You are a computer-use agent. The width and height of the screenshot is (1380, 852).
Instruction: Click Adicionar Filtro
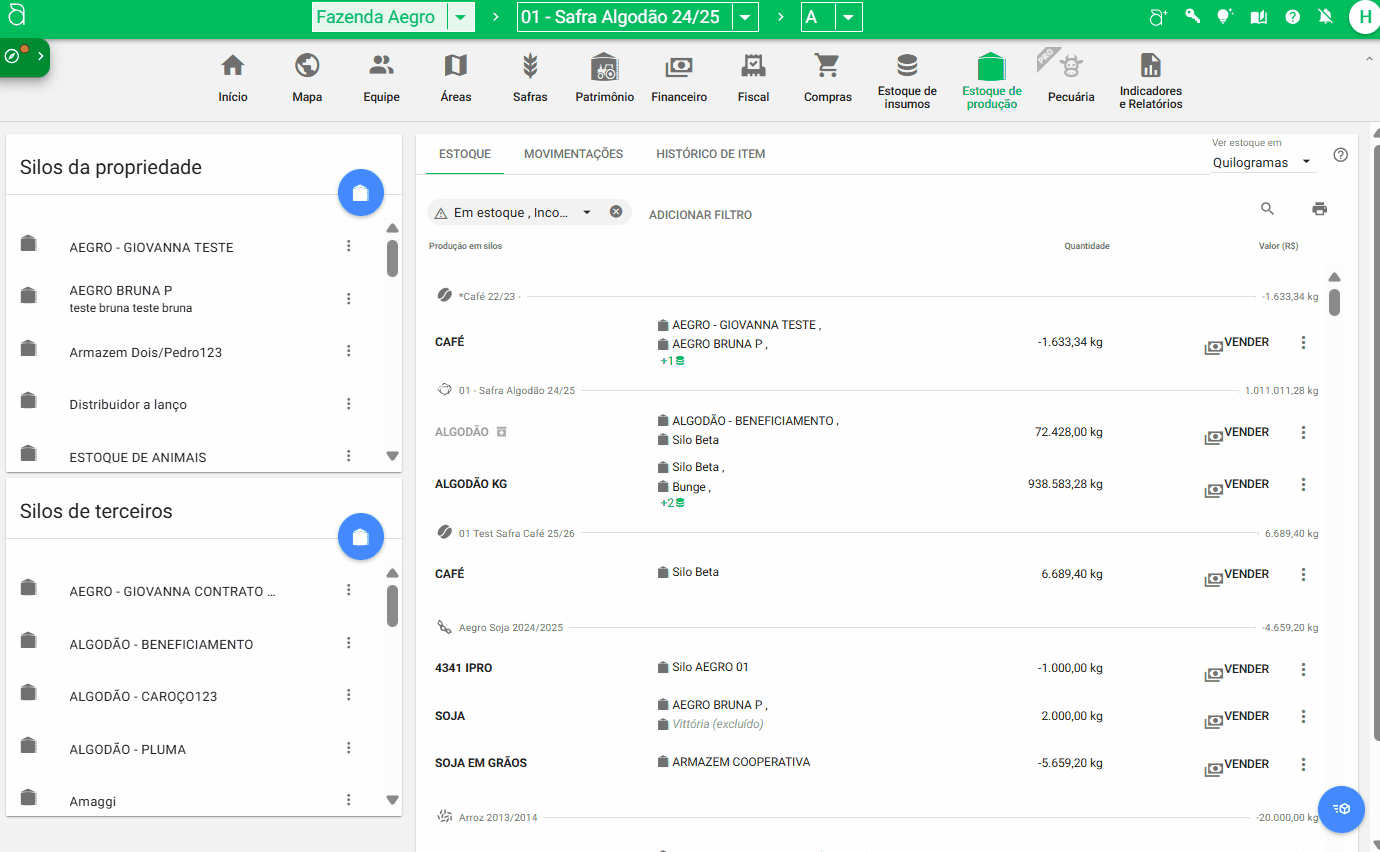point(700,215)
